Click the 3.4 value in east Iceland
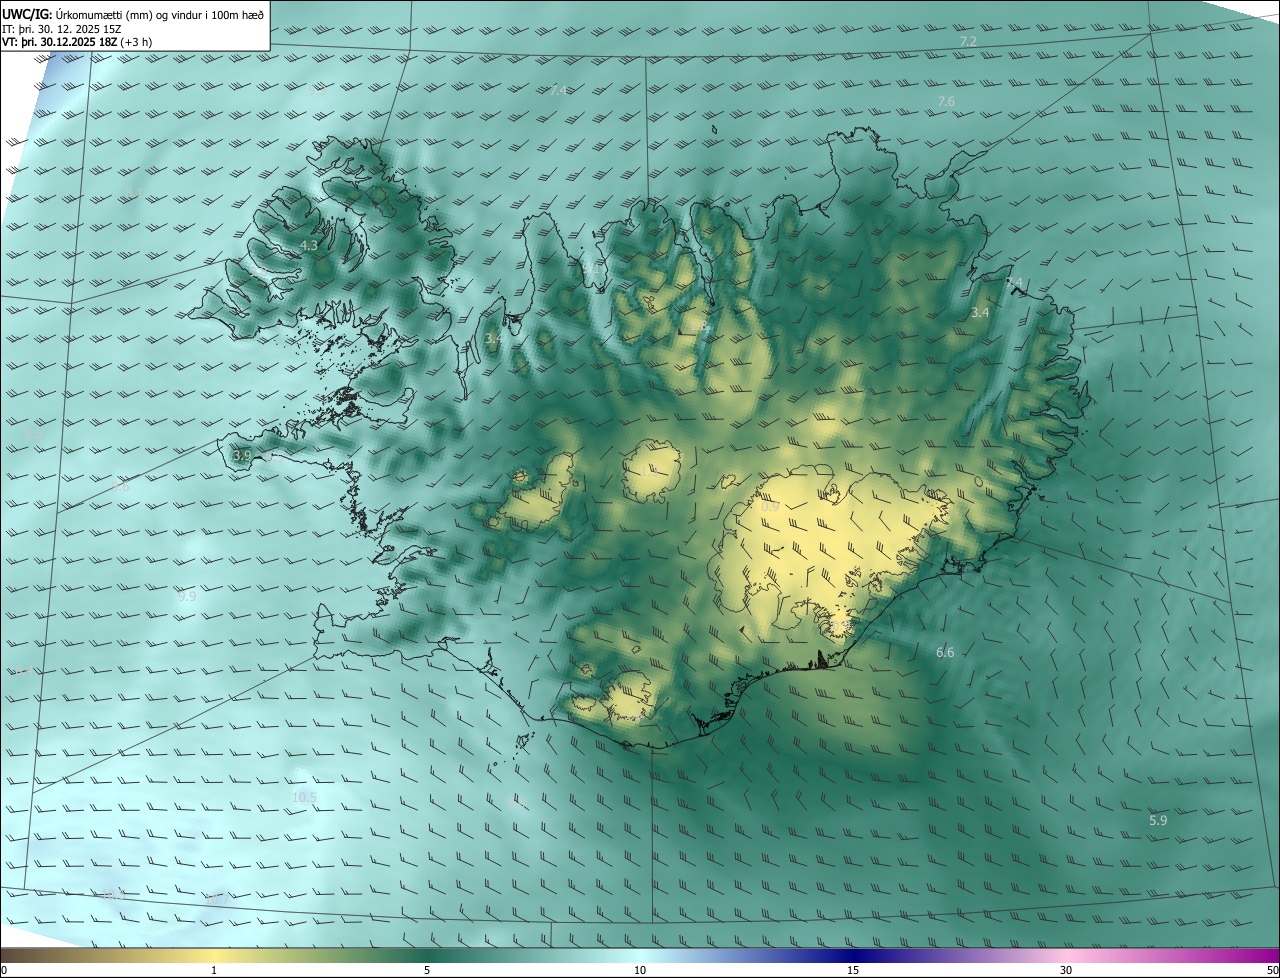 coord(980,312)
